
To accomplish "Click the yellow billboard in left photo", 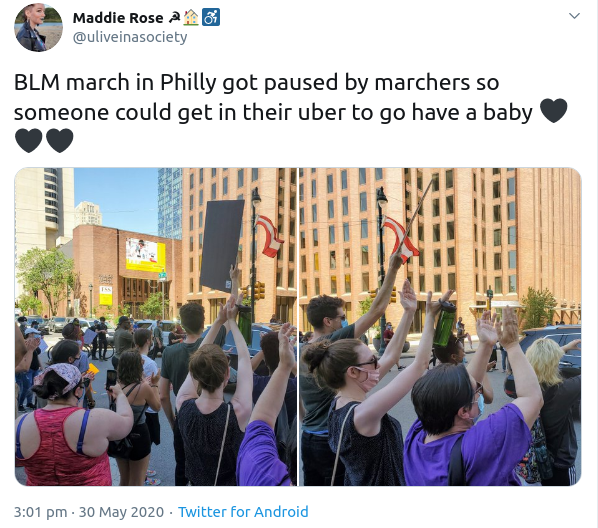I will click(x=146, y=255).
